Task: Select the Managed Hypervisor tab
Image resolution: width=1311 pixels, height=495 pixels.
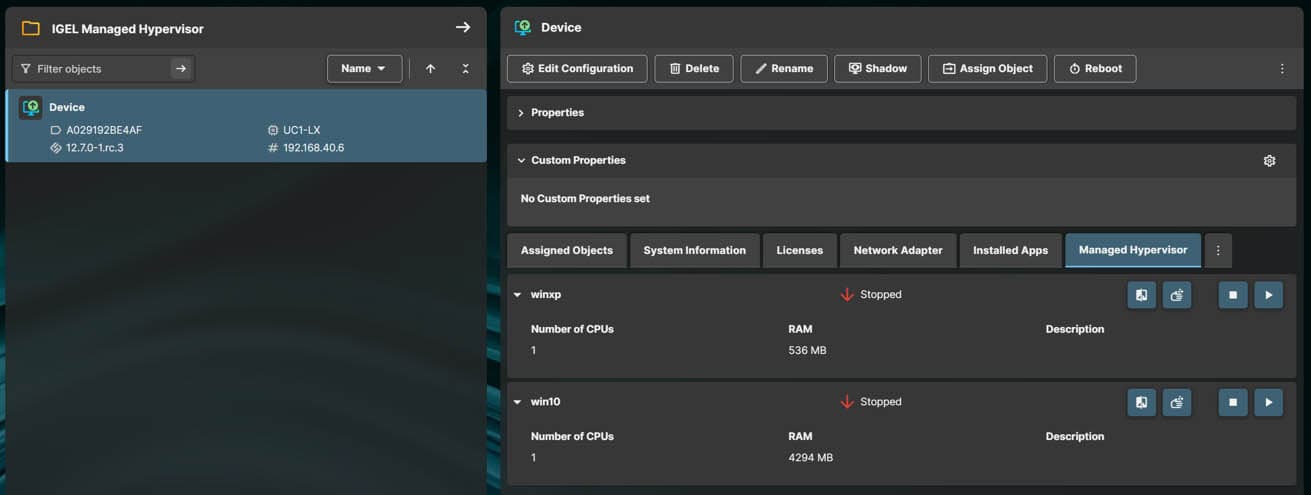Action: (1133, 250)
